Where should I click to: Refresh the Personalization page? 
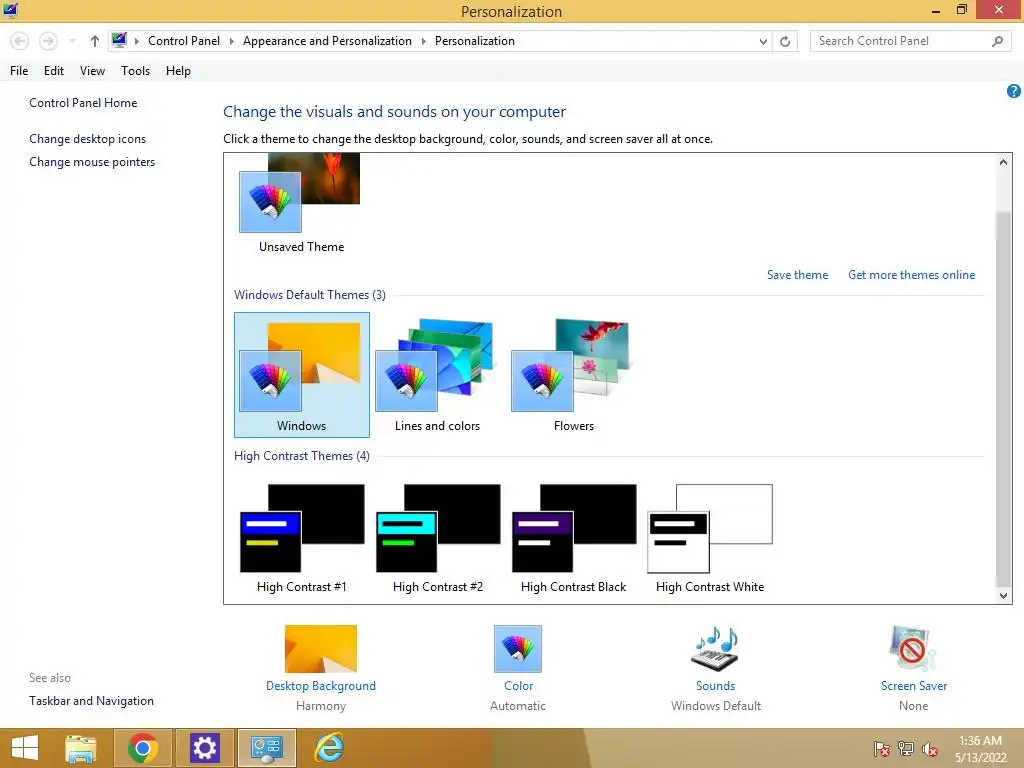click(x=785, y=41)
